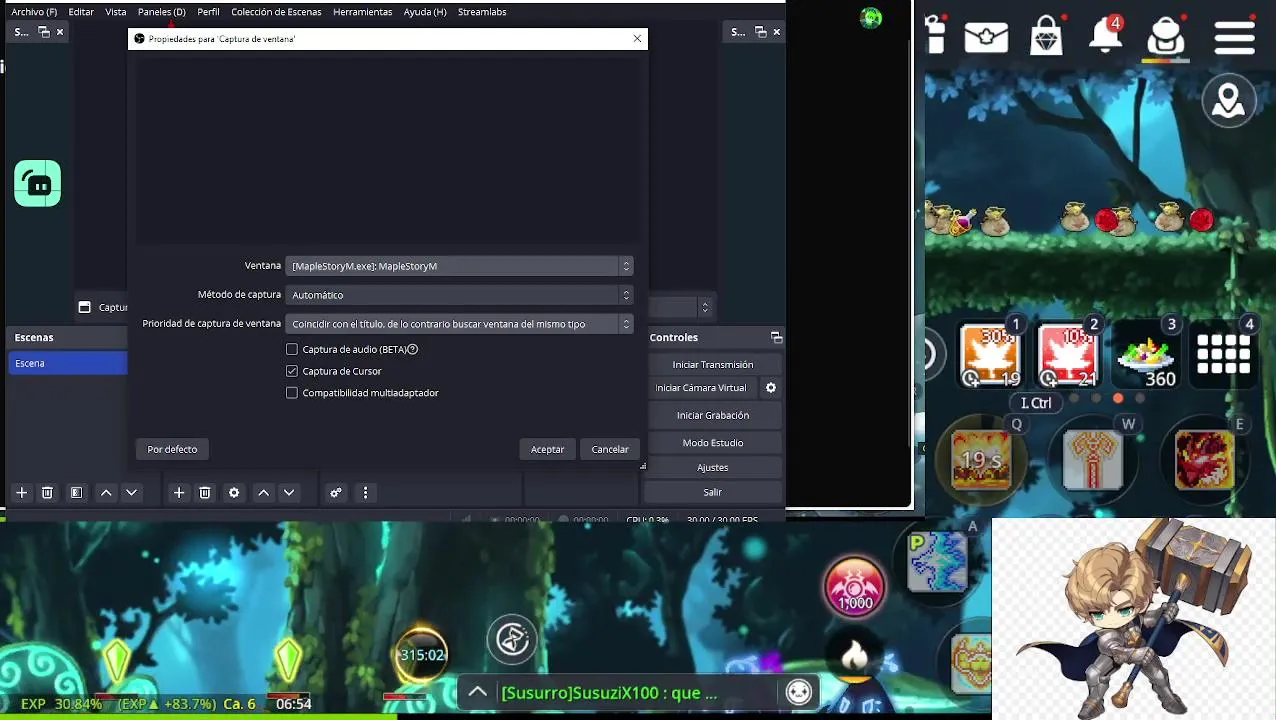Screen dimensions: 1276x720
Task: Open the Archivo (F) menu
Action: (34, 12)
